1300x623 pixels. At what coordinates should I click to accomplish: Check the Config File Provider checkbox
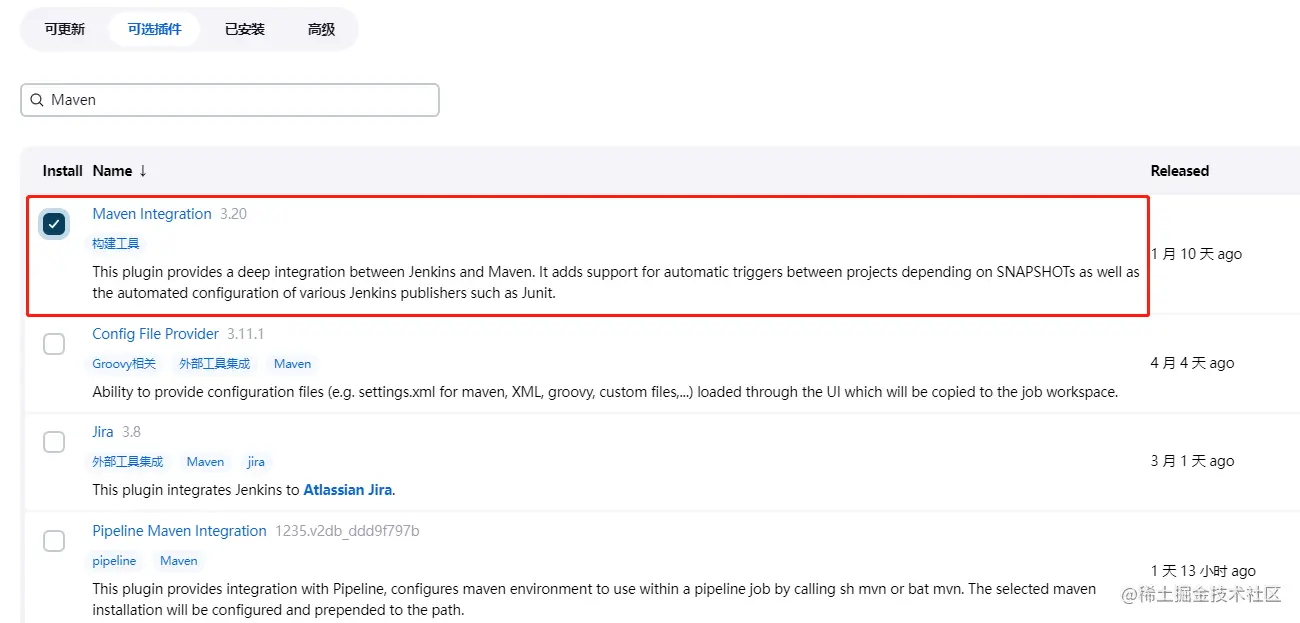54,343
